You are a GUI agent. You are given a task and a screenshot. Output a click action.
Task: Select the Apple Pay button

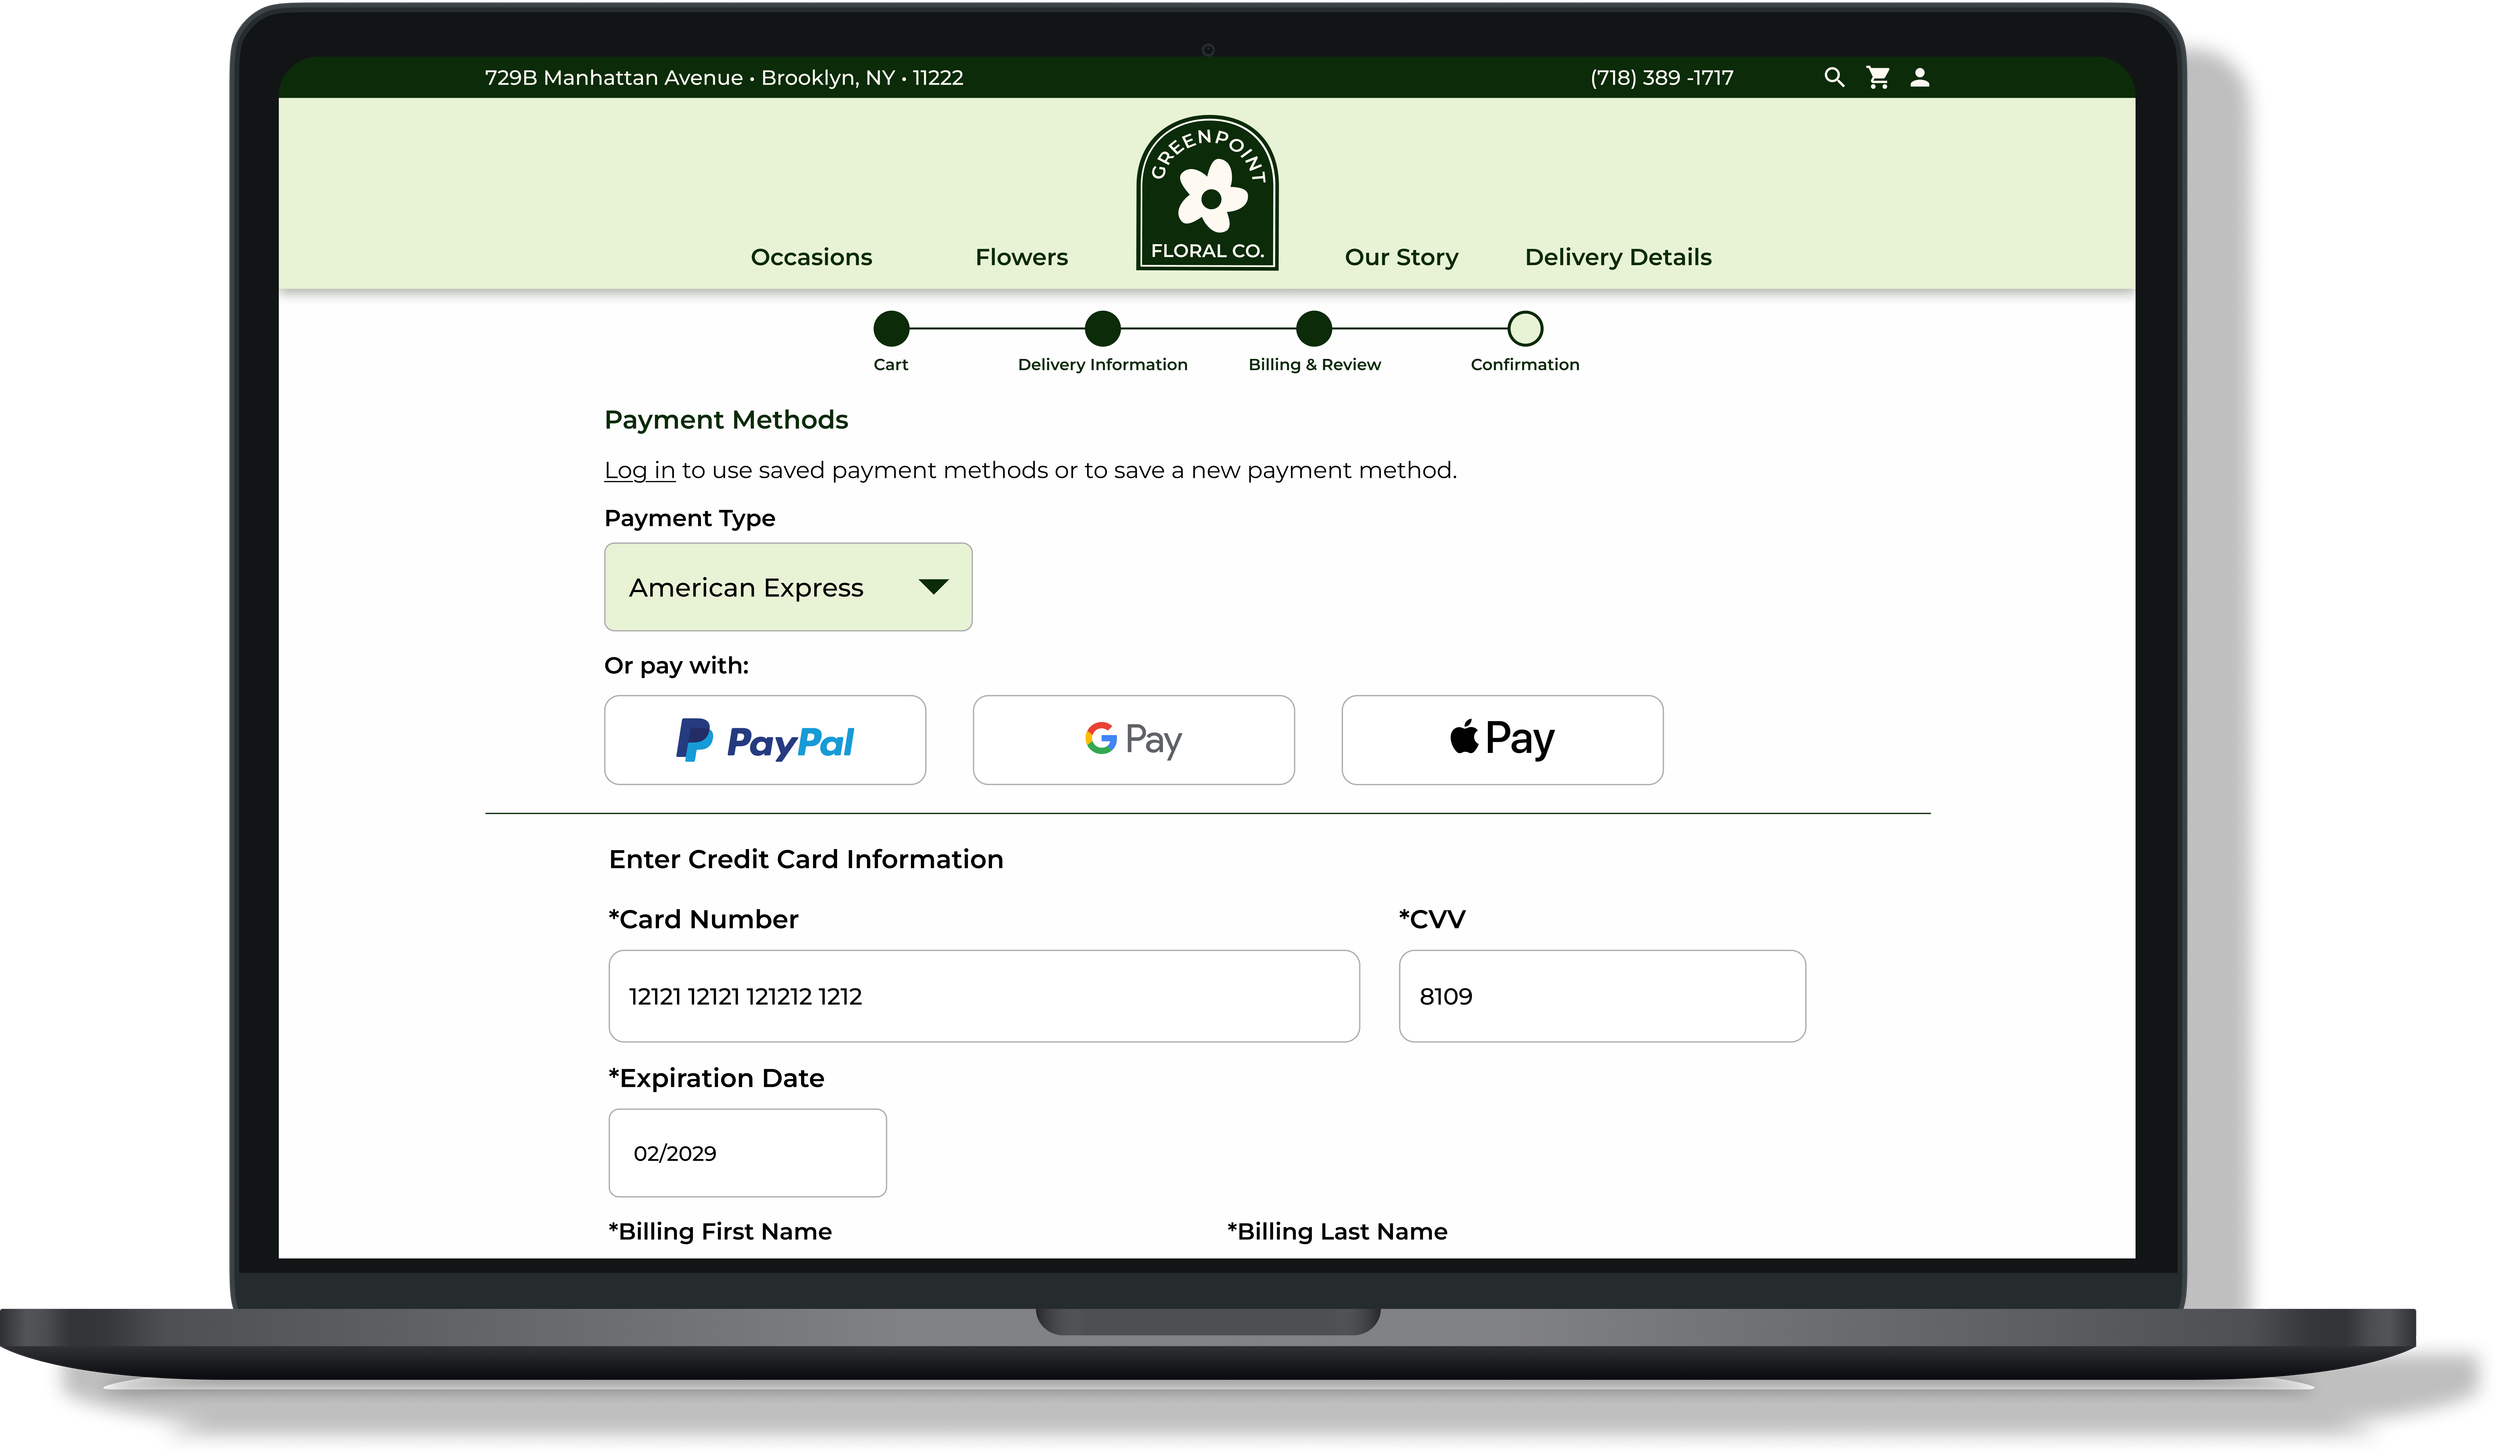[1502, 740]
